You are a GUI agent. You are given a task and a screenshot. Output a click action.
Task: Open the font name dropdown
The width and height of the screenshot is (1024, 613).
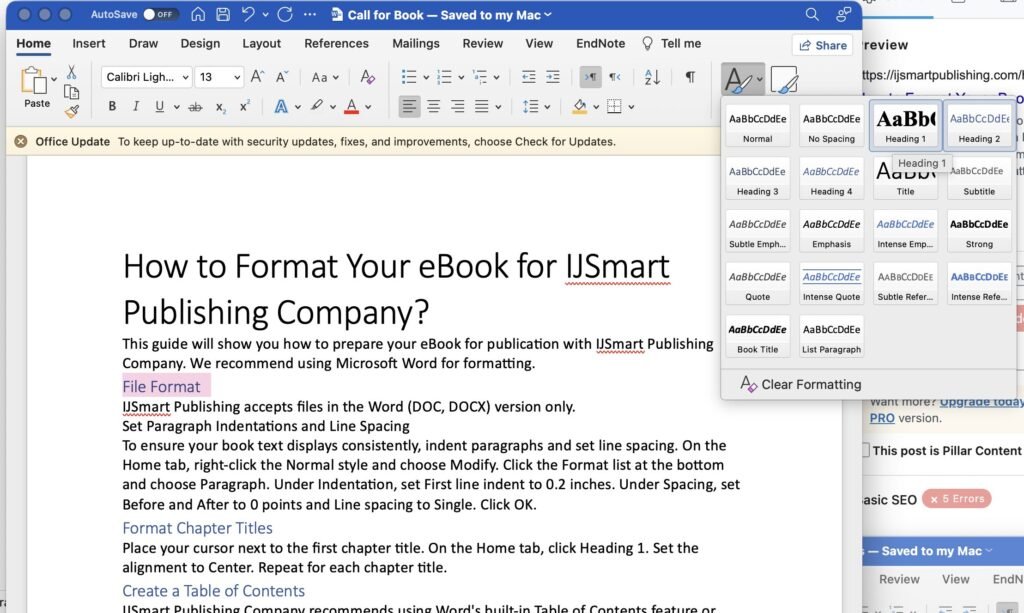tap(185, 77)
